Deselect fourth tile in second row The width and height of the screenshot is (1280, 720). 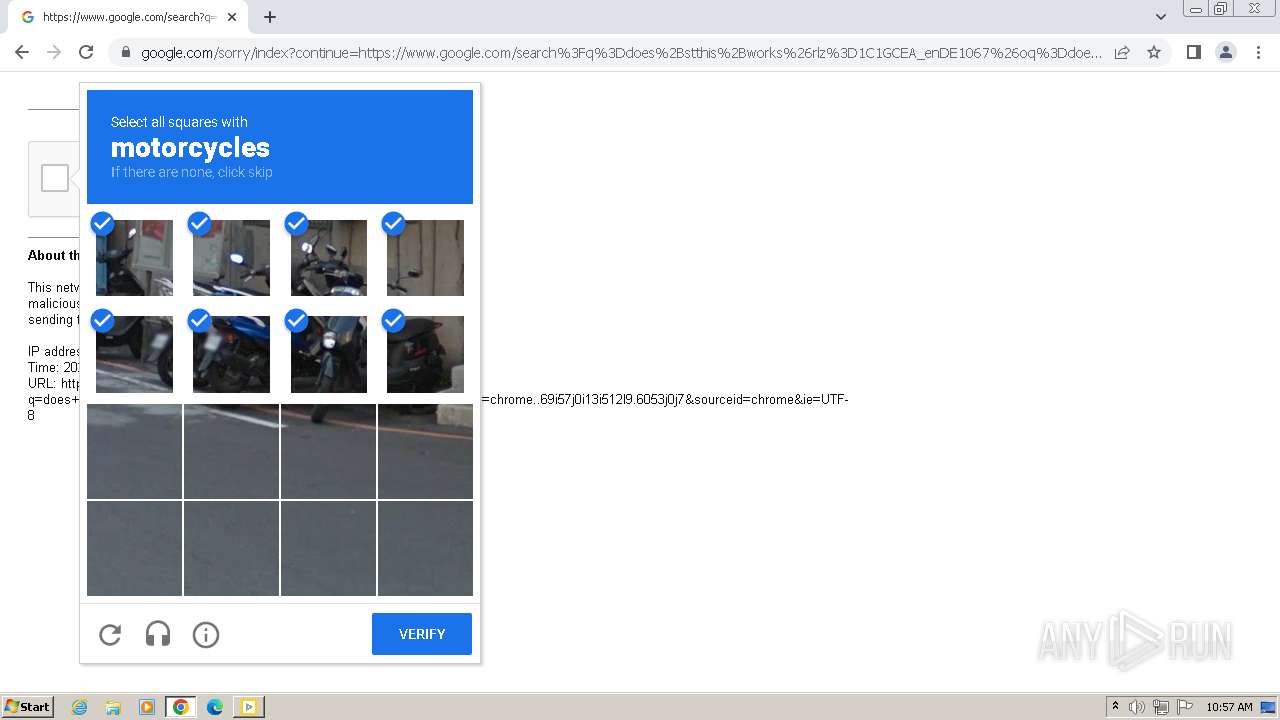tap(425, 354)
